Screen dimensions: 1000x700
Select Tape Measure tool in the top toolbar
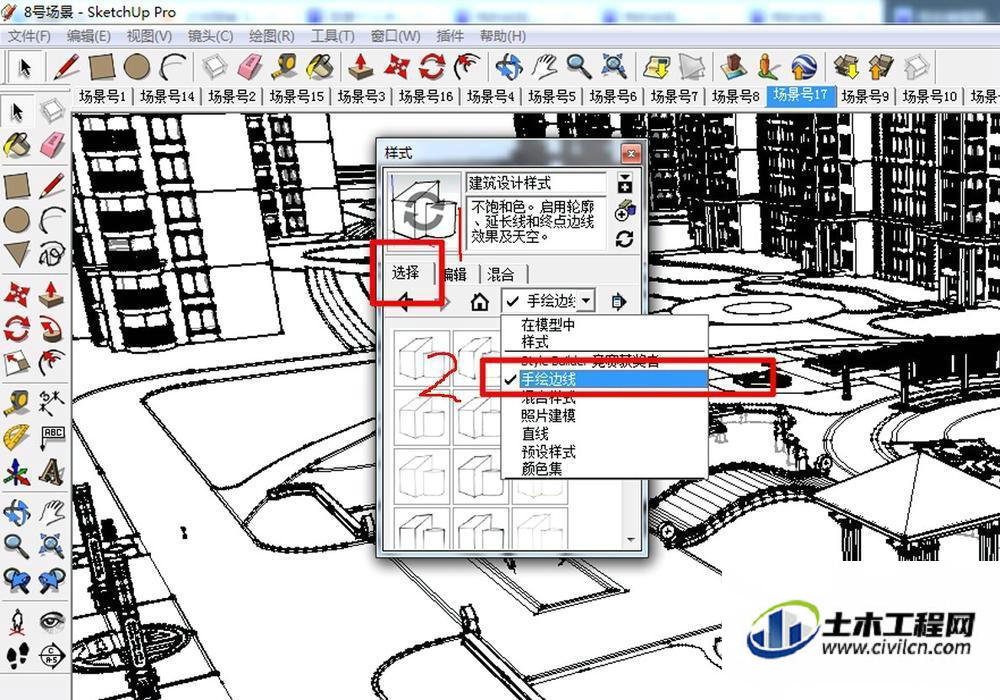pyautogui.click(x=284, y=66)
